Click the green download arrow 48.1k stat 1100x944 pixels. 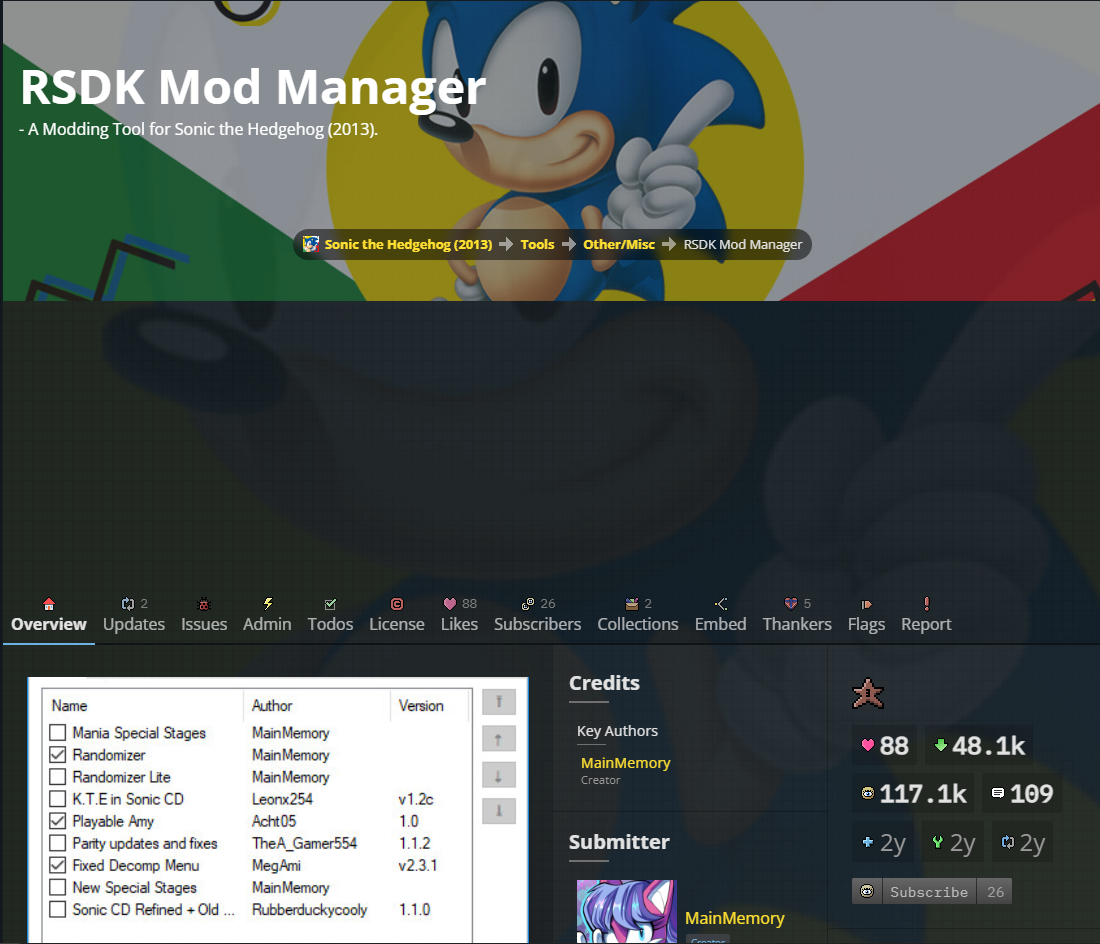(979, 746)
